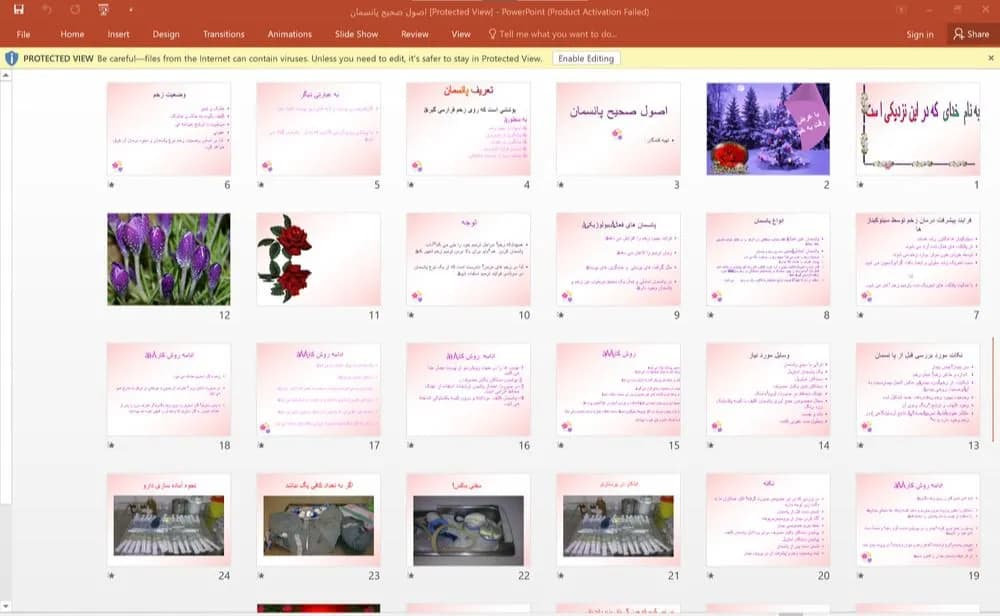Viewport: 1000px width, 616px height.
Task: Open Customize Quick Access Toolbar dropdown
Action: [131, 10]
